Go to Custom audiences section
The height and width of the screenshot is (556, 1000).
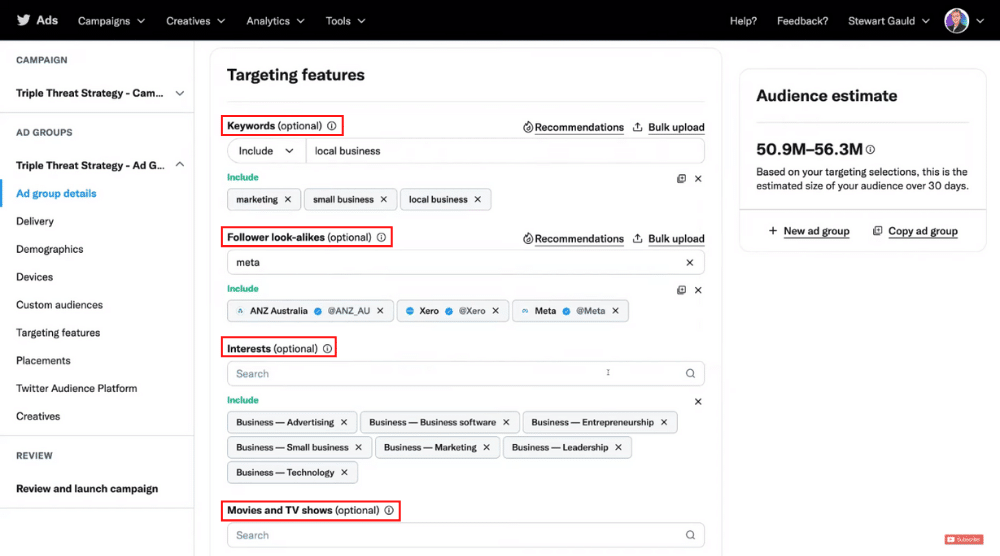59,305
